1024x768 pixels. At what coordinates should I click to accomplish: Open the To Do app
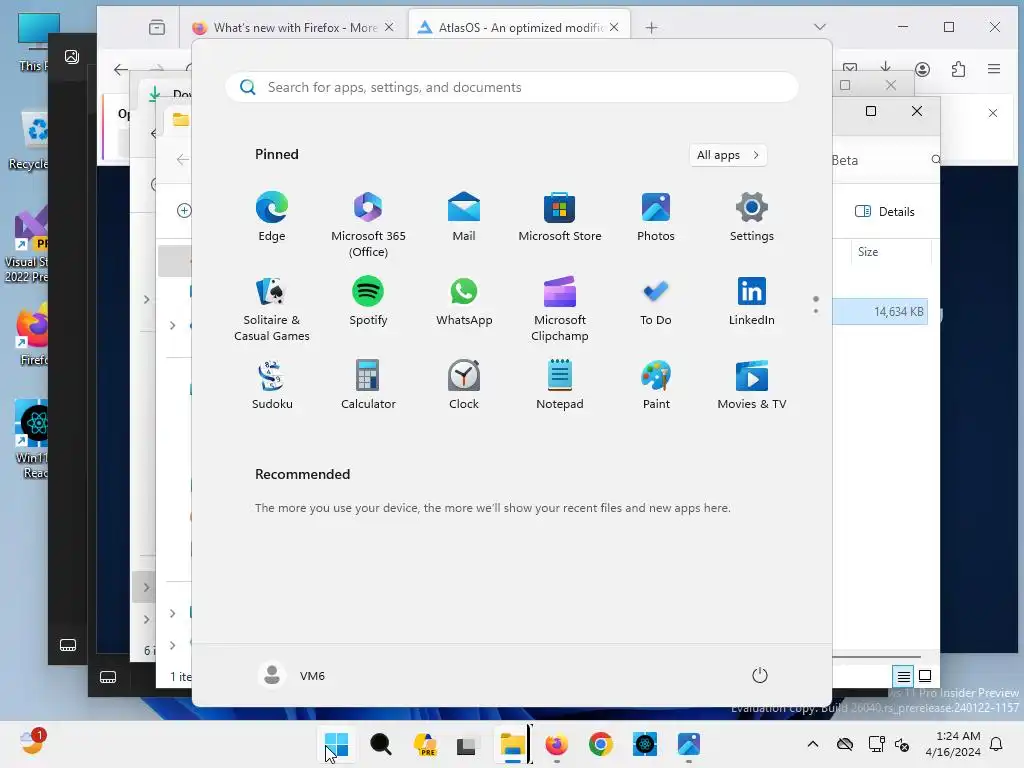(656, 300)
